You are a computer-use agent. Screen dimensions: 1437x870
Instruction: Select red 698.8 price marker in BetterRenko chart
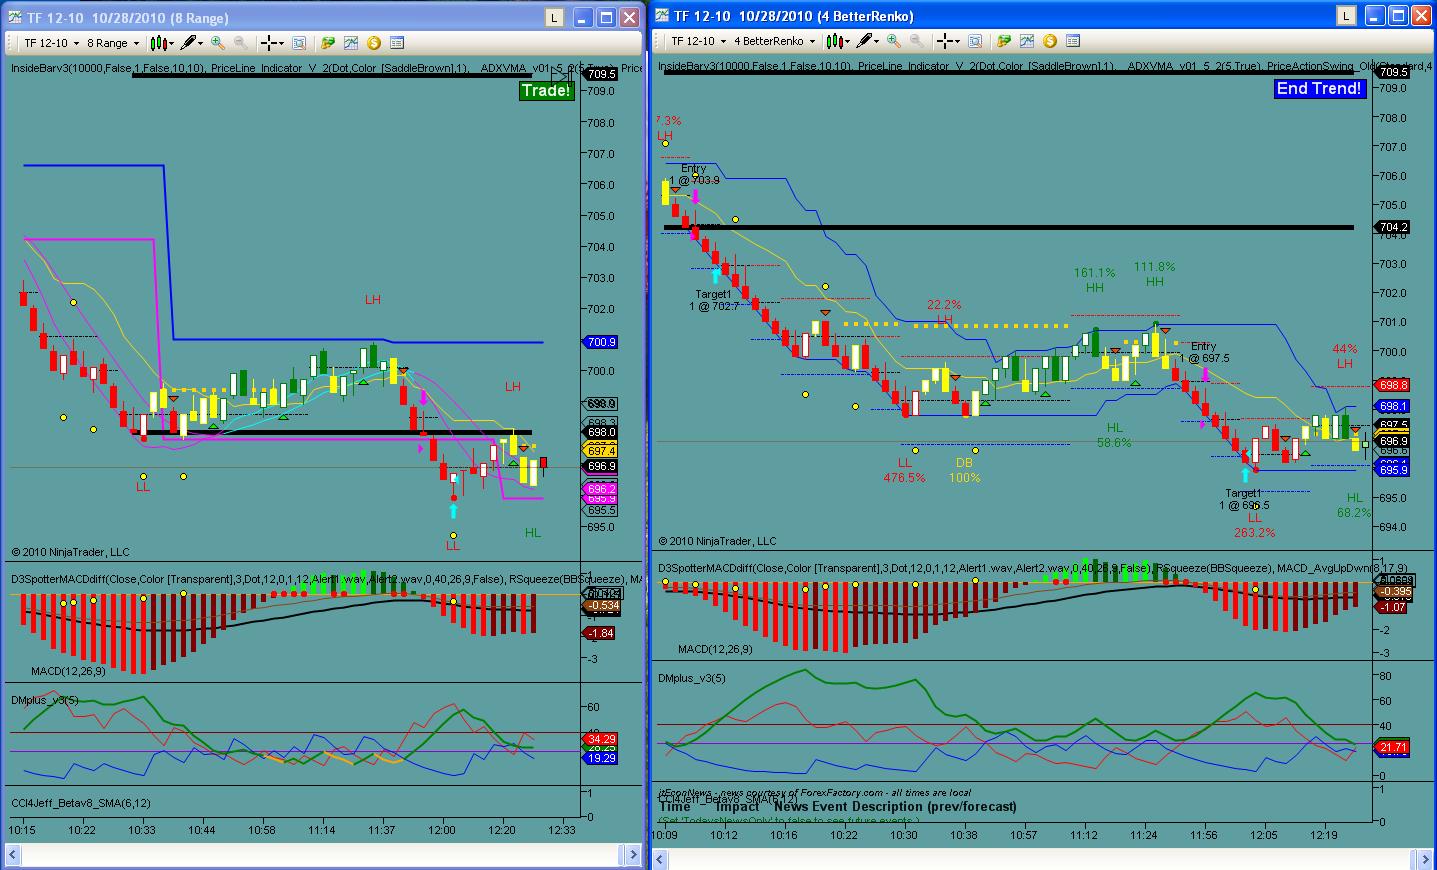point(1393,385)
